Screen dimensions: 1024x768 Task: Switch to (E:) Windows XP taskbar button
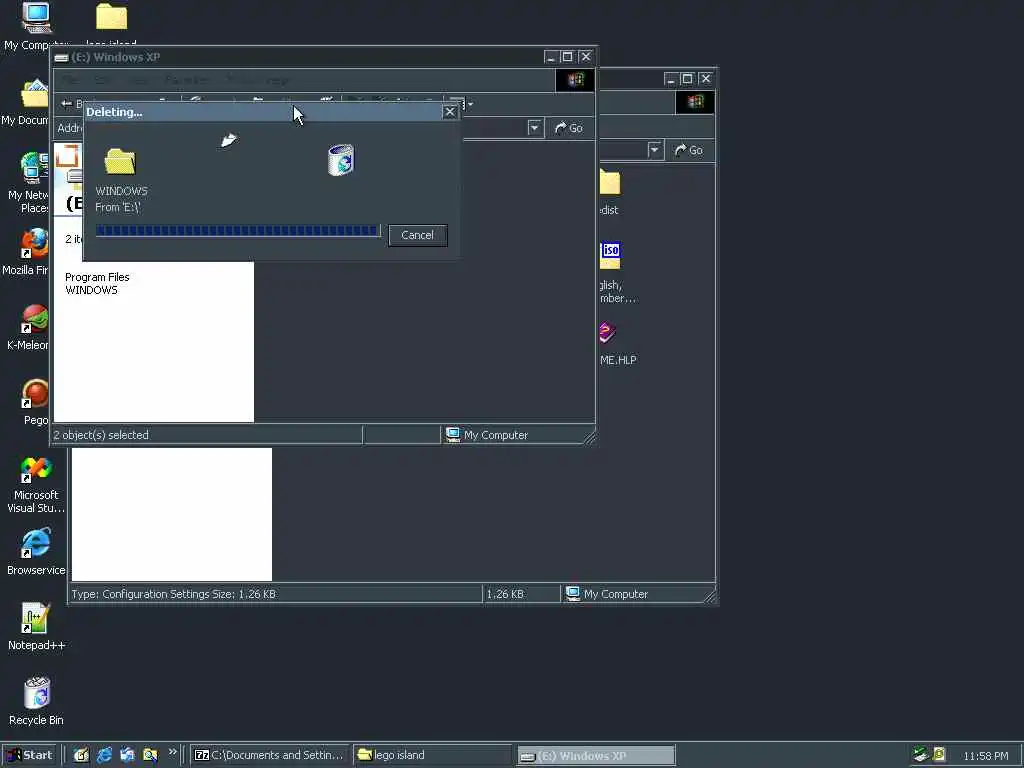(x=596, y=756)
